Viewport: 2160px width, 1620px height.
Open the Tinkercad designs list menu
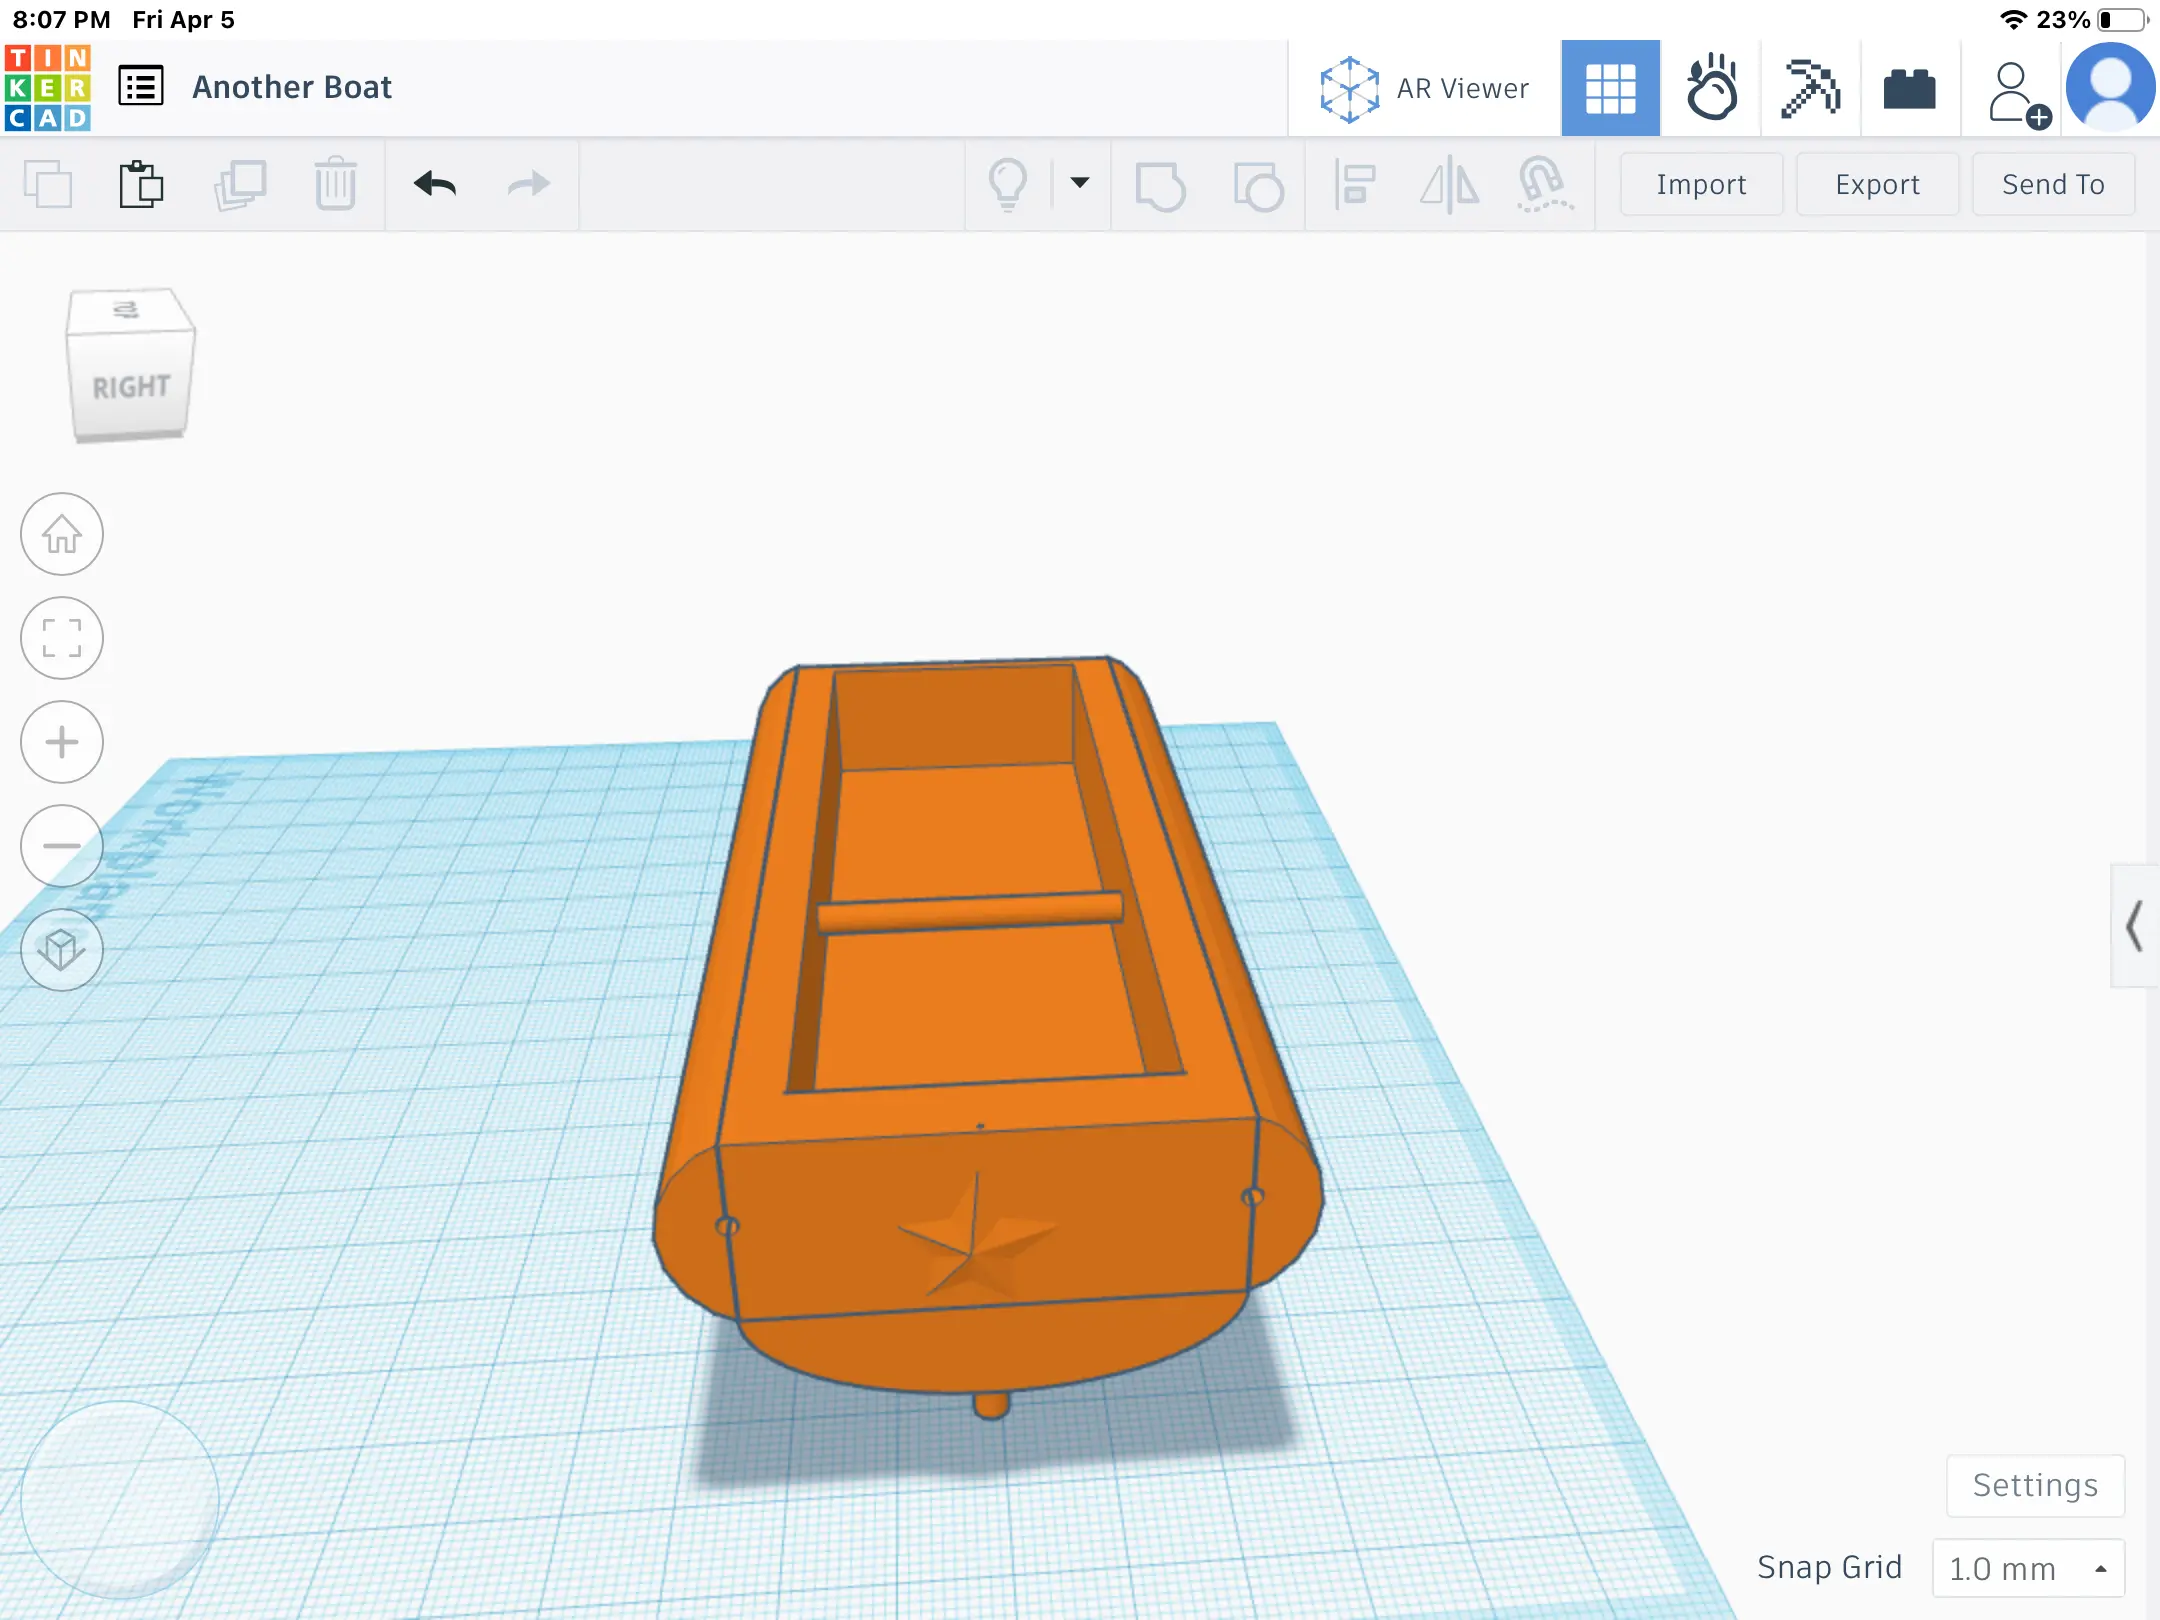point(140,86)
